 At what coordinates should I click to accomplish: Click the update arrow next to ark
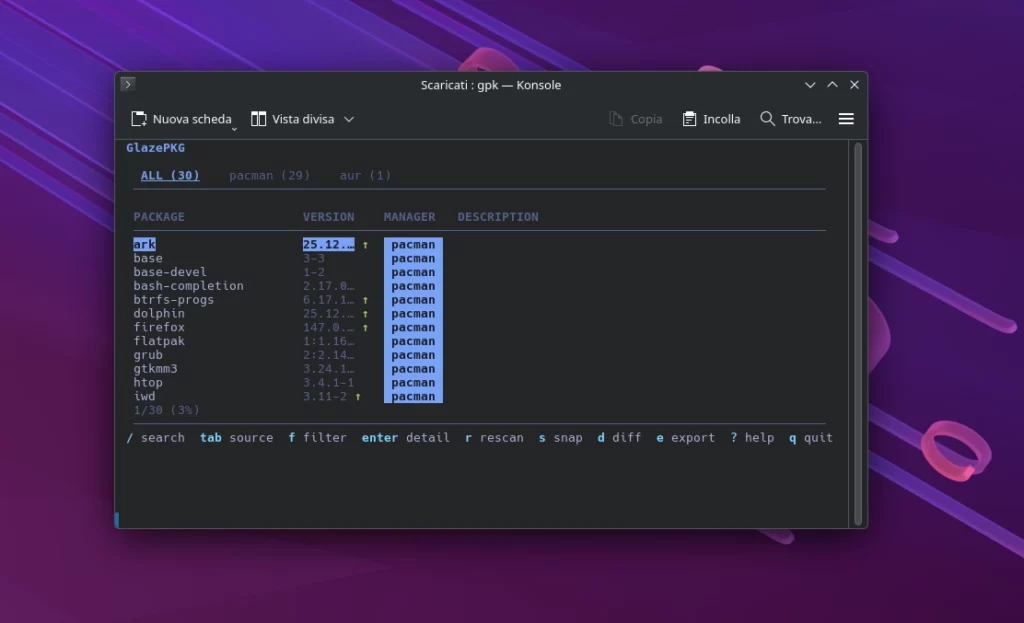pos(366,244)
